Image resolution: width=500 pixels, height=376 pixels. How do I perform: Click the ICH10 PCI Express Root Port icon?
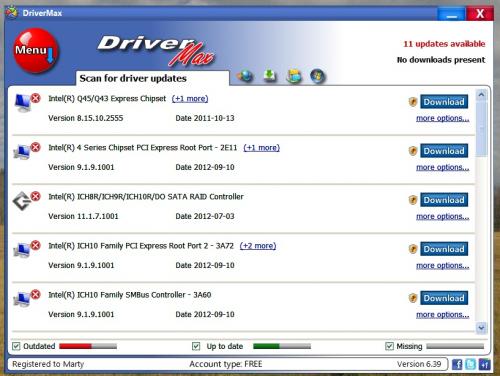coord(22,250)
